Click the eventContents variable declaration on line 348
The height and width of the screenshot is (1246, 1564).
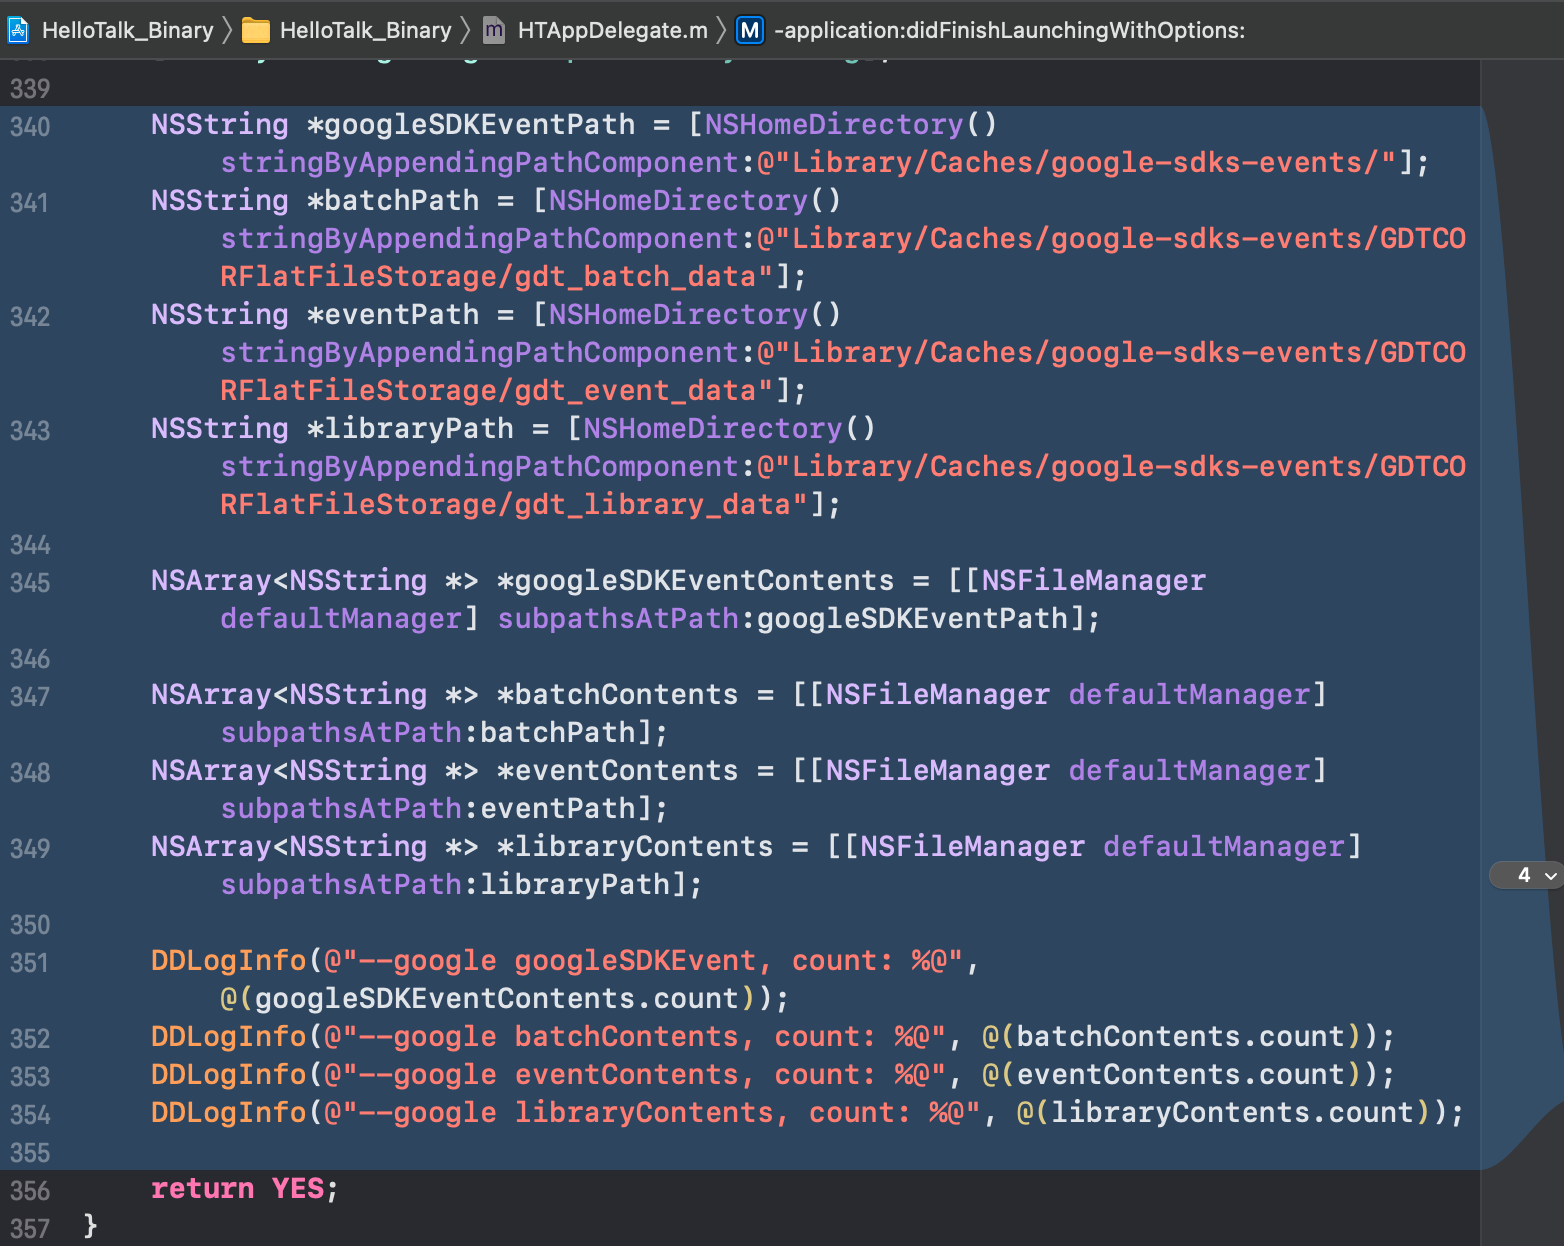tap(626, 771)
